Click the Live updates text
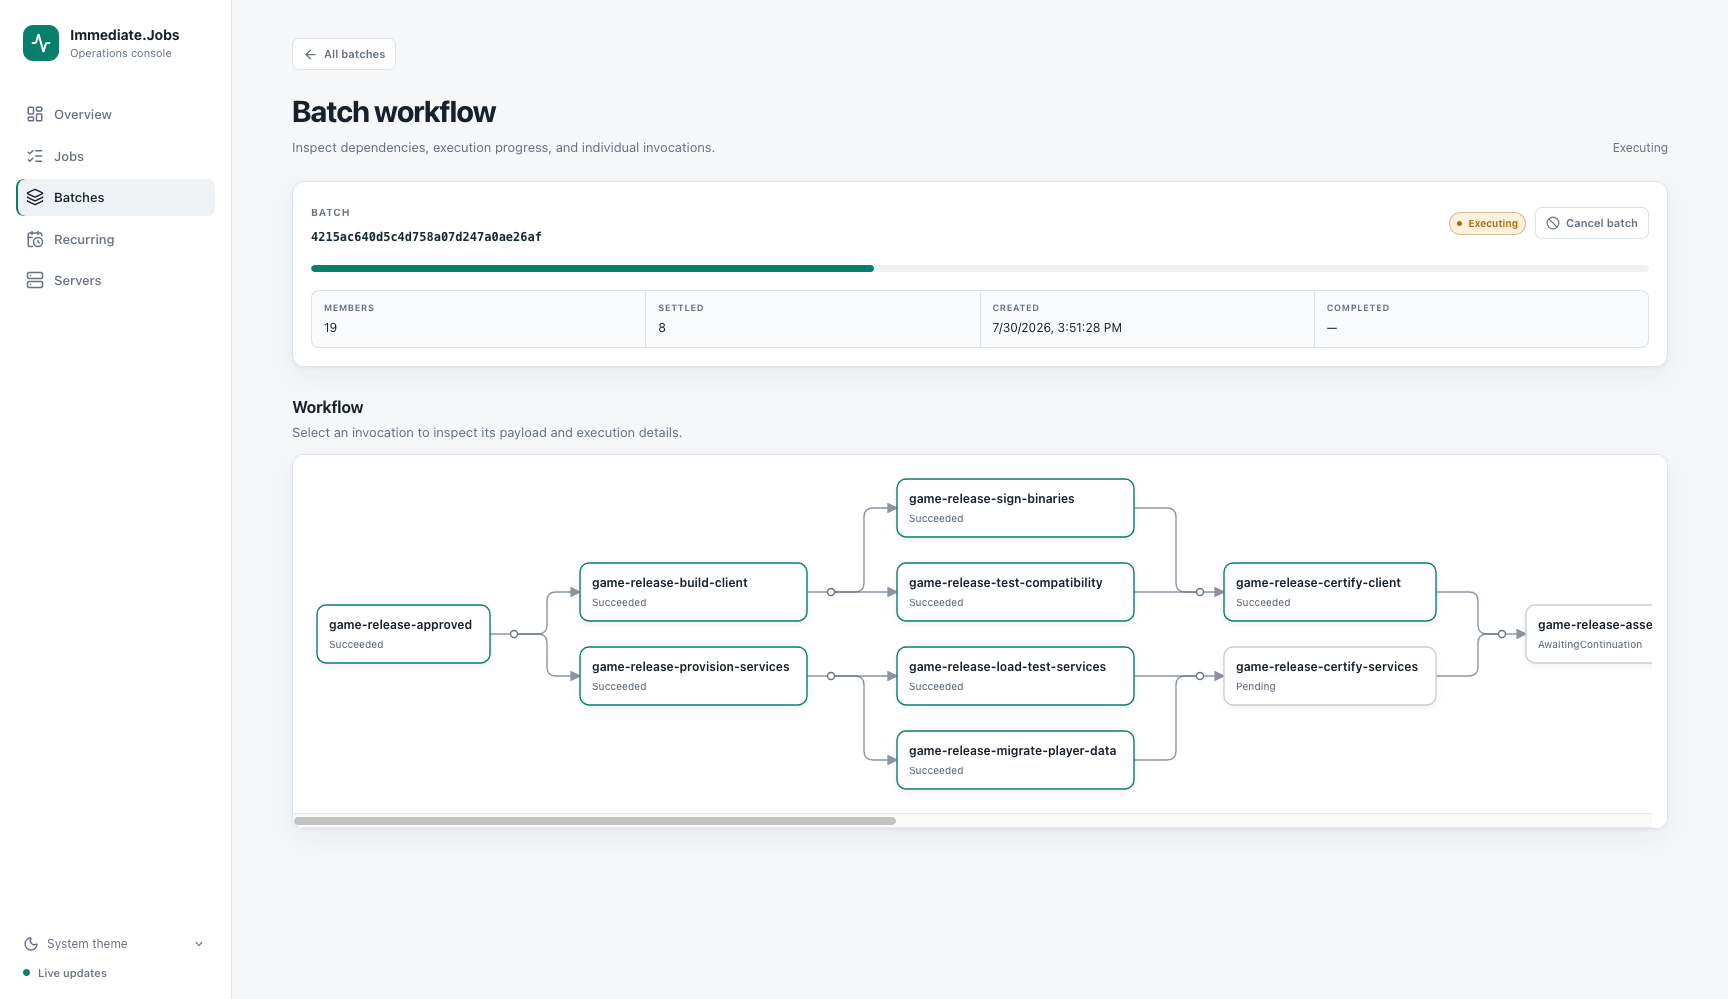This screenshot has height=999, width=1728. (x=72, y=973)
